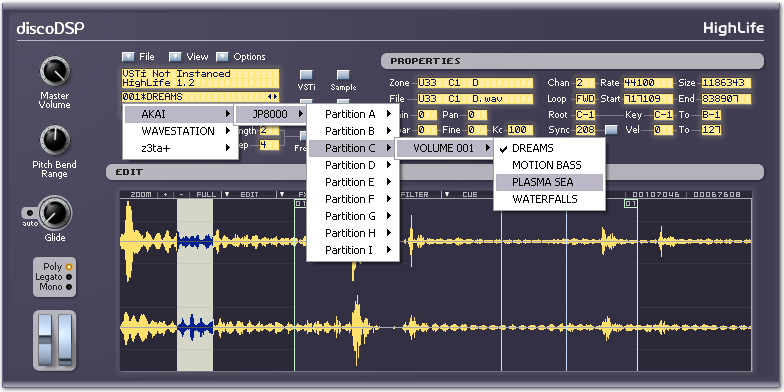Click the zoom in plus button
The width and height of the screenshot is (784, 392).
tap(166, 194)
